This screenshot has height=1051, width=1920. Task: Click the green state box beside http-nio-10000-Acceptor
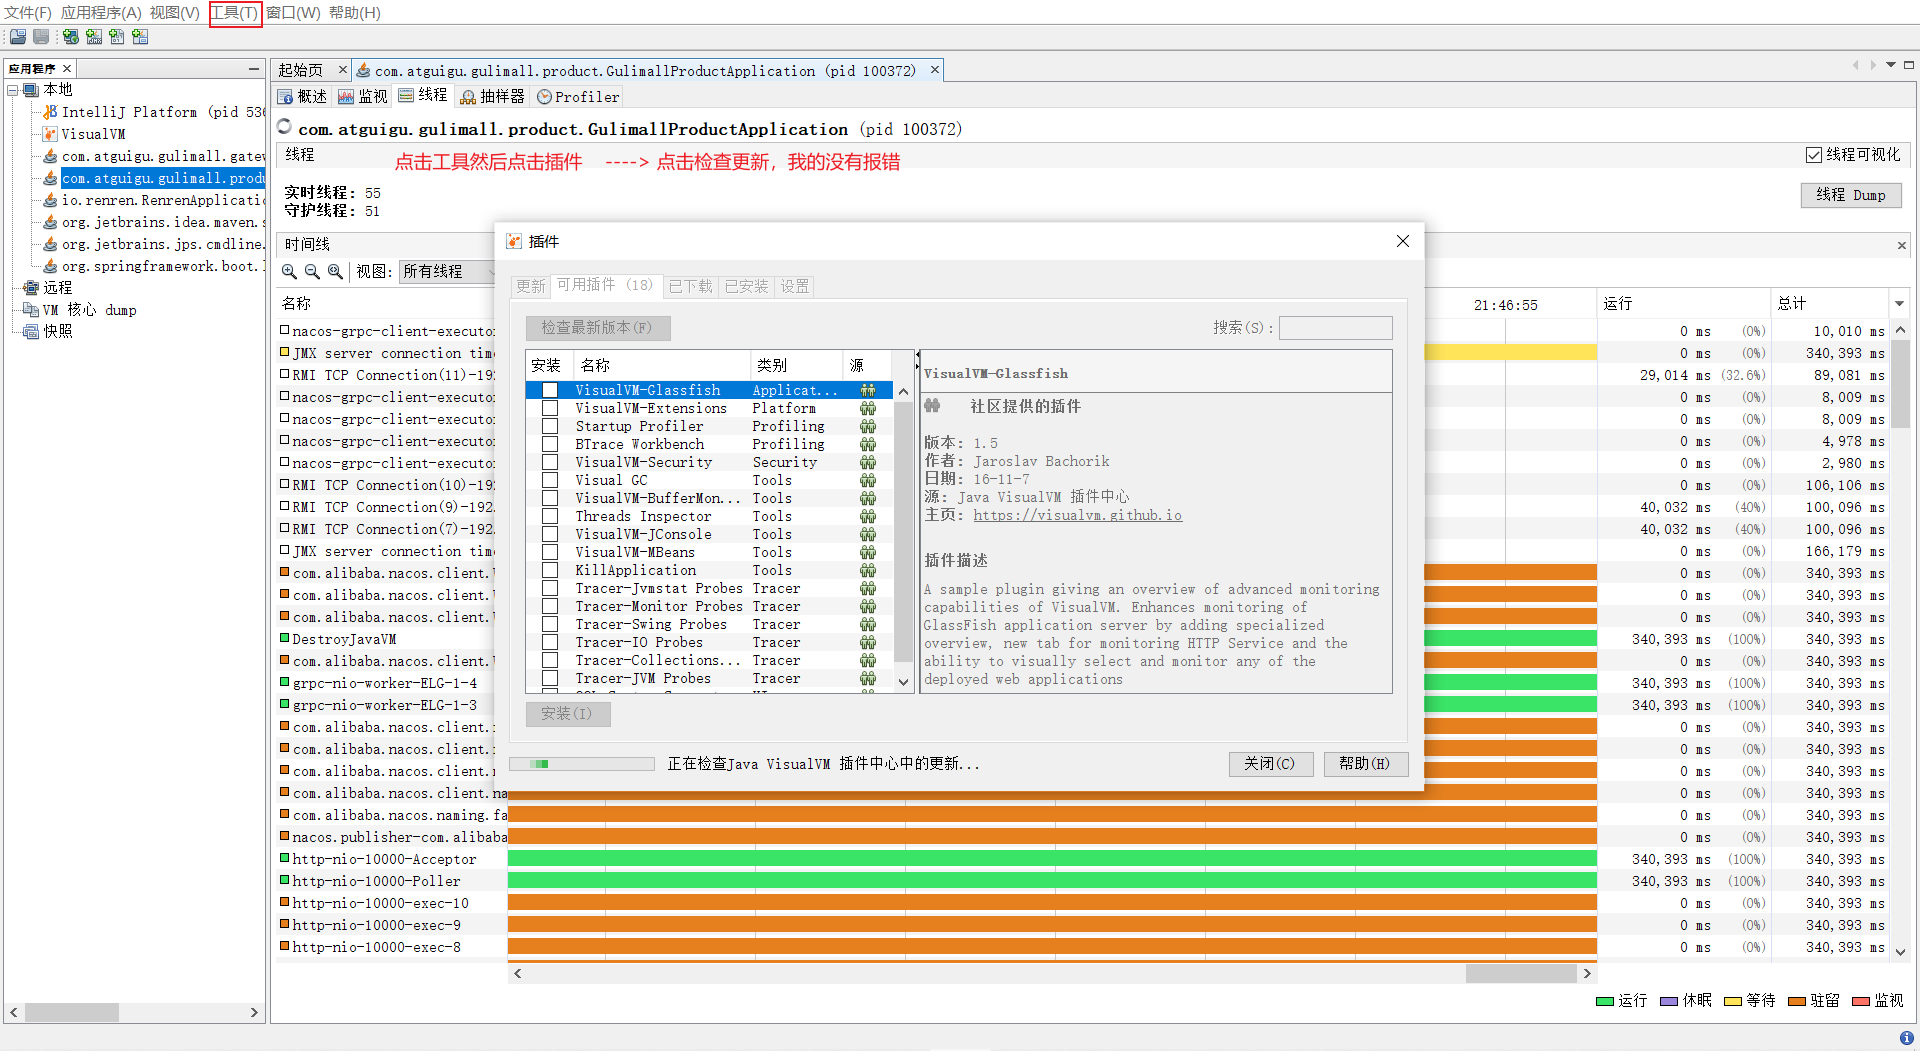285,858
